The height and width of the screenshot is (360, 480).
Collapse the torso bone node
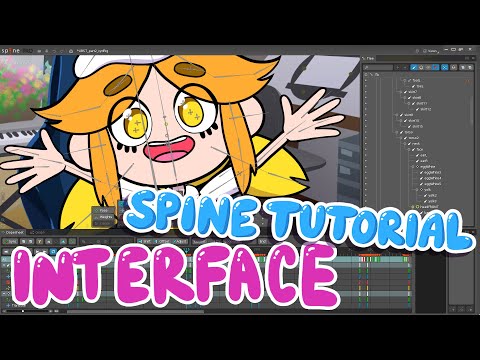coord(397,132)
